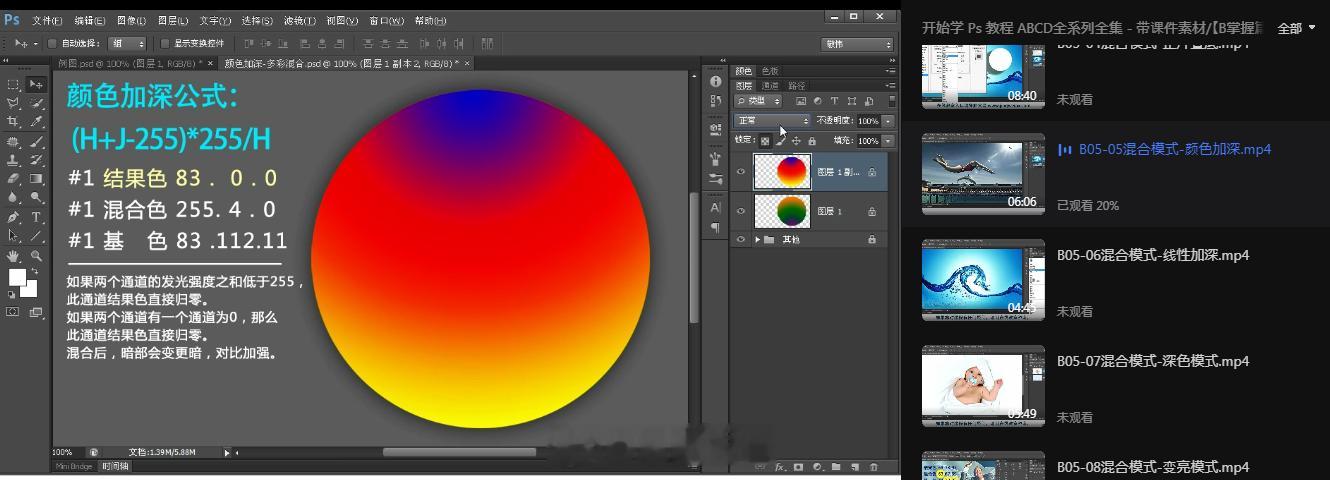The height and width of the screenshot is (480, 1330).
Task: Click the foreground color swatch
Action: (x=17, y=277)
